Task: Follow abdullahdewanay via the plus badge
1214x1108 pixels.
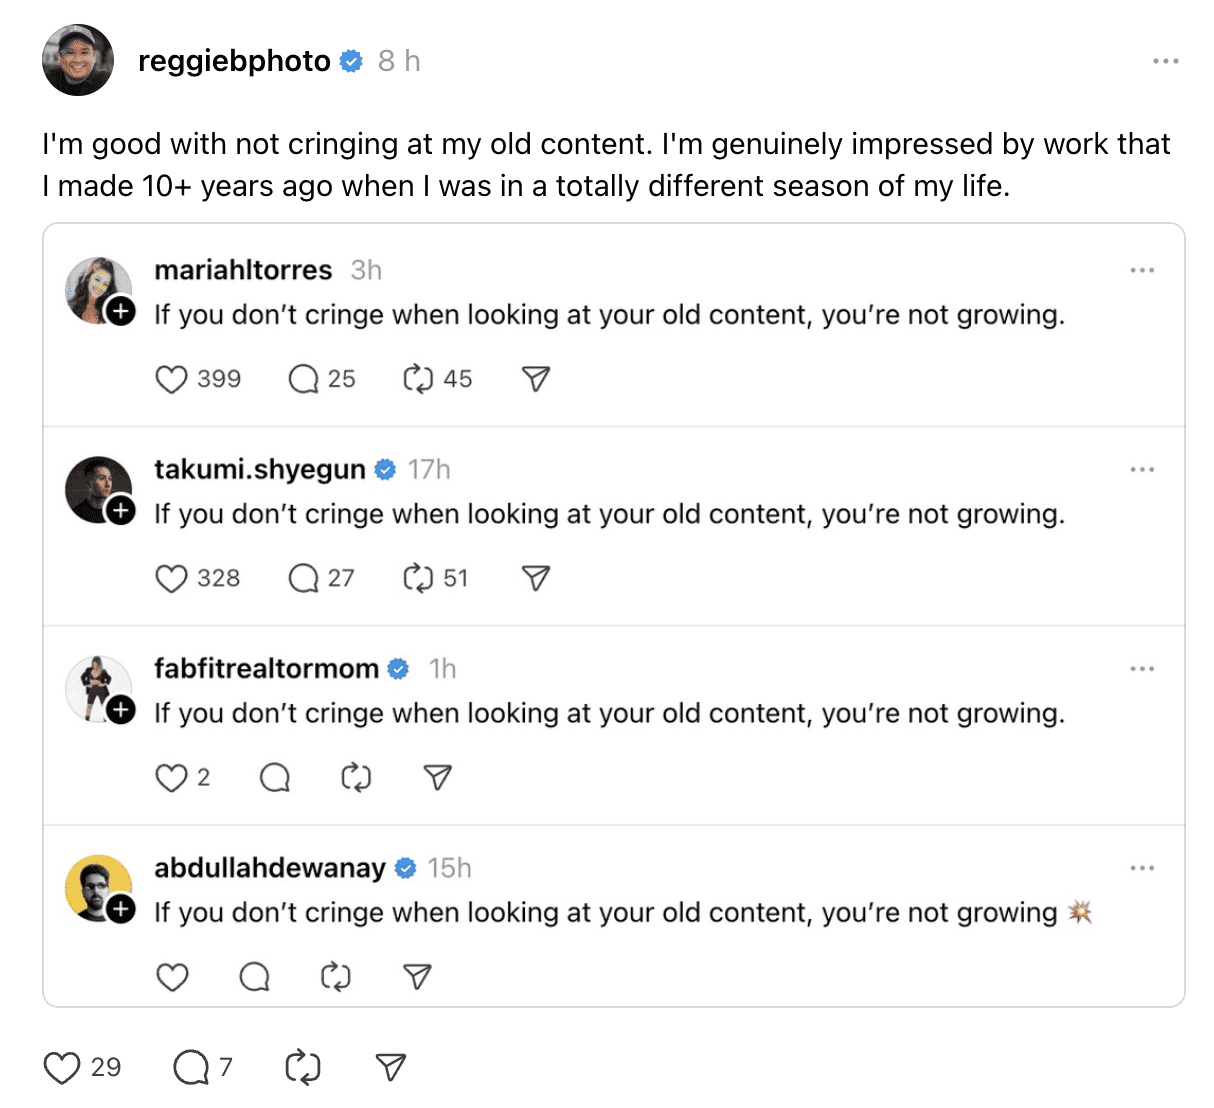Action: tap(121, 910)
